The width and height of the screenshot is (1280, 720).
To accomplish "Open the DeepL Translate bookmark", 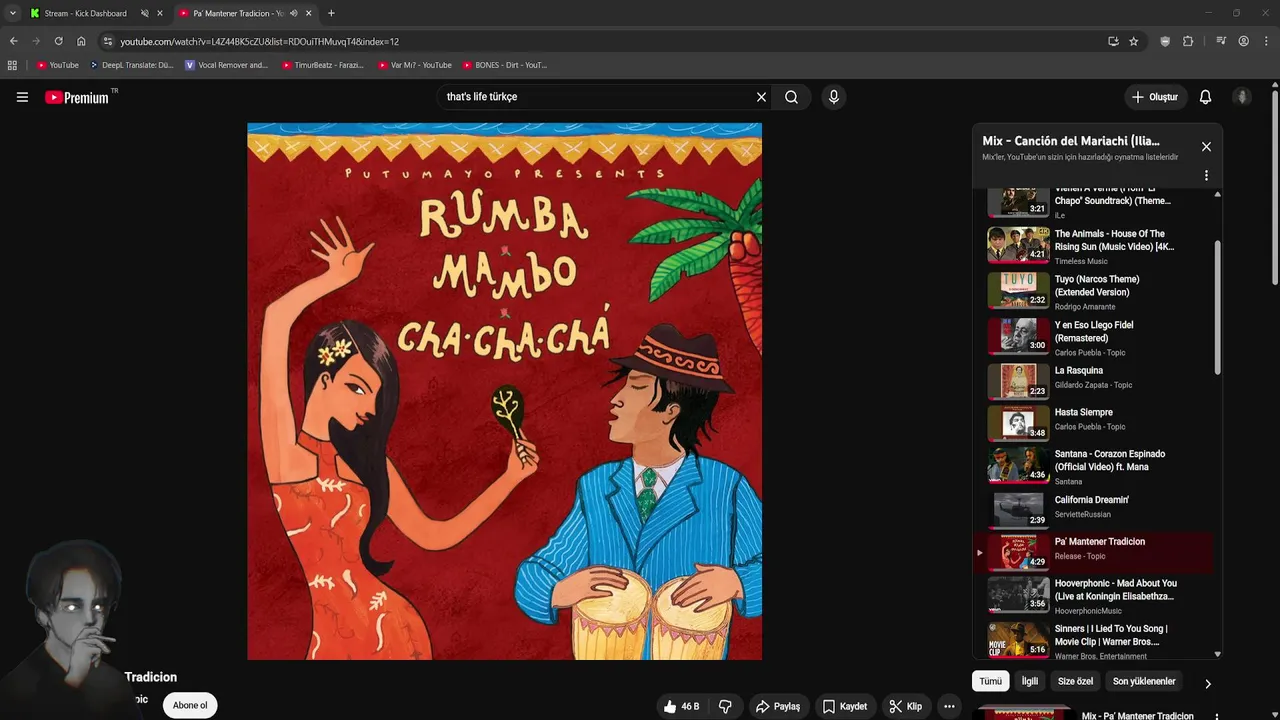I will (x=131, y=65).
